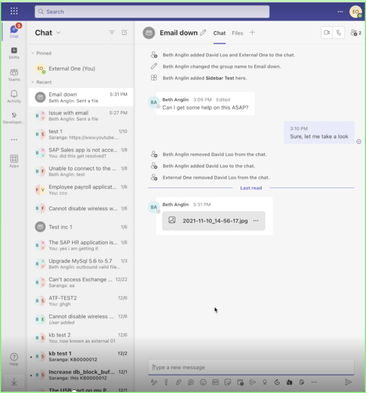Add a tab with the plus button
This screenshot has width=366, height=393.
click(x=252, y=32)
